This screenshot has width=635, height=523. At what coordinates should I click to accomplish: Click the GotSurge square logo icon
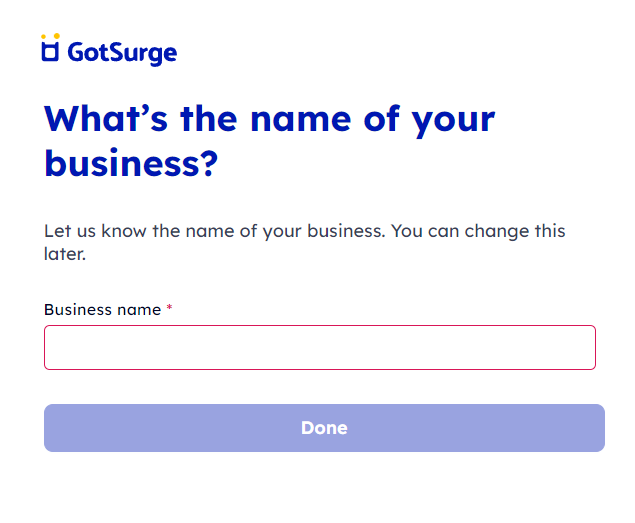[x=50, y=51]
